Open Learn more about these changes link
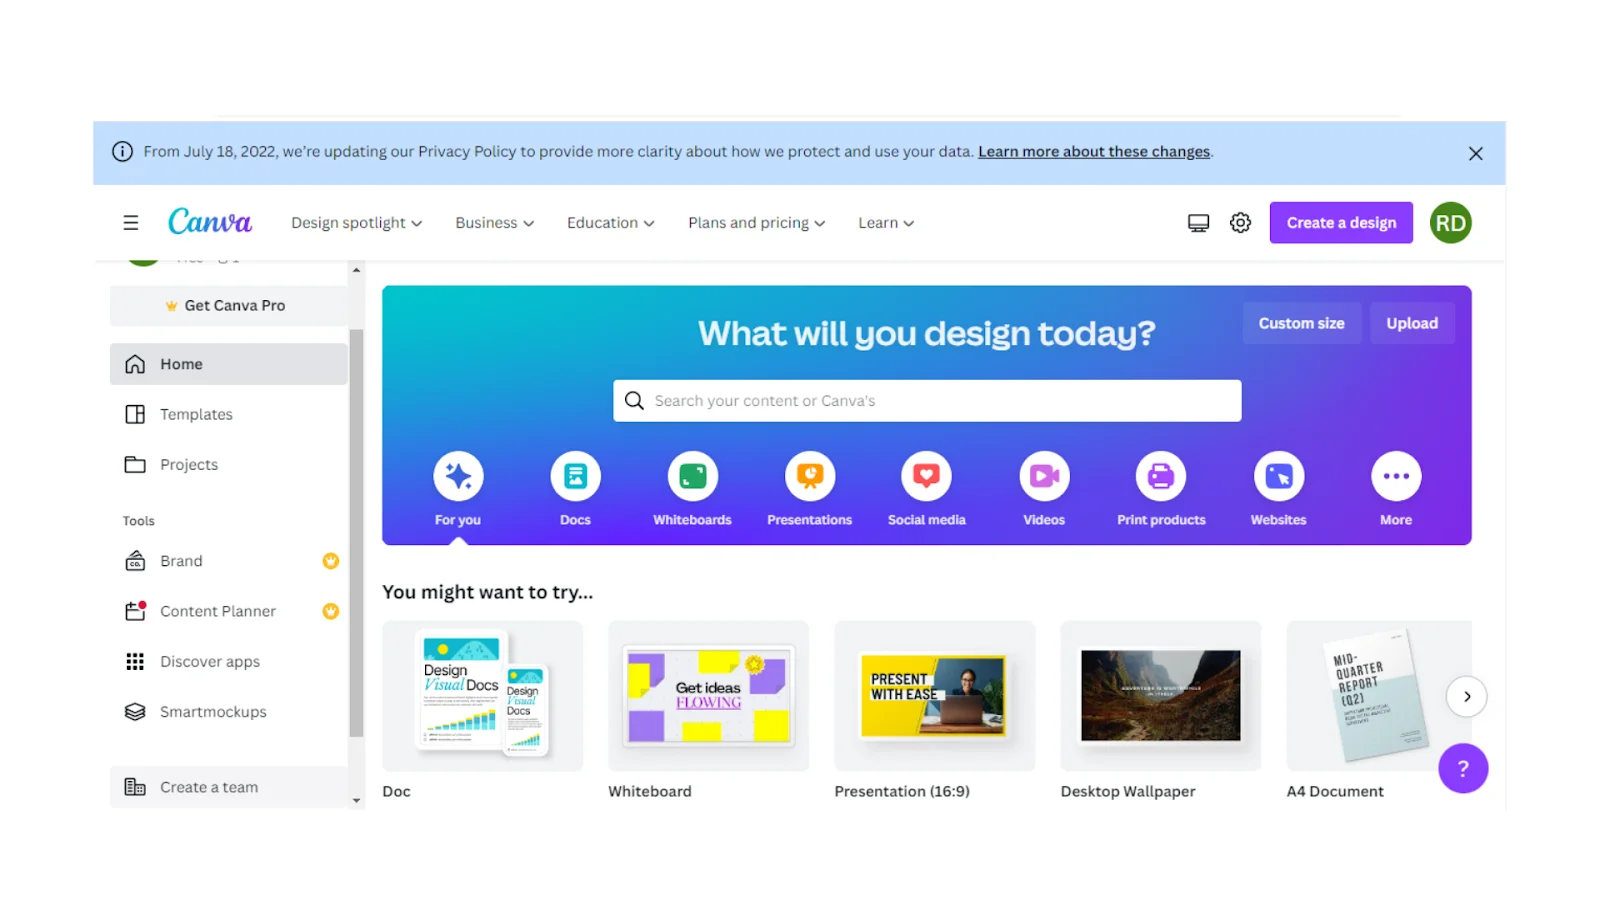Viewport: 1600px width, 900px height. point(1094,152)
